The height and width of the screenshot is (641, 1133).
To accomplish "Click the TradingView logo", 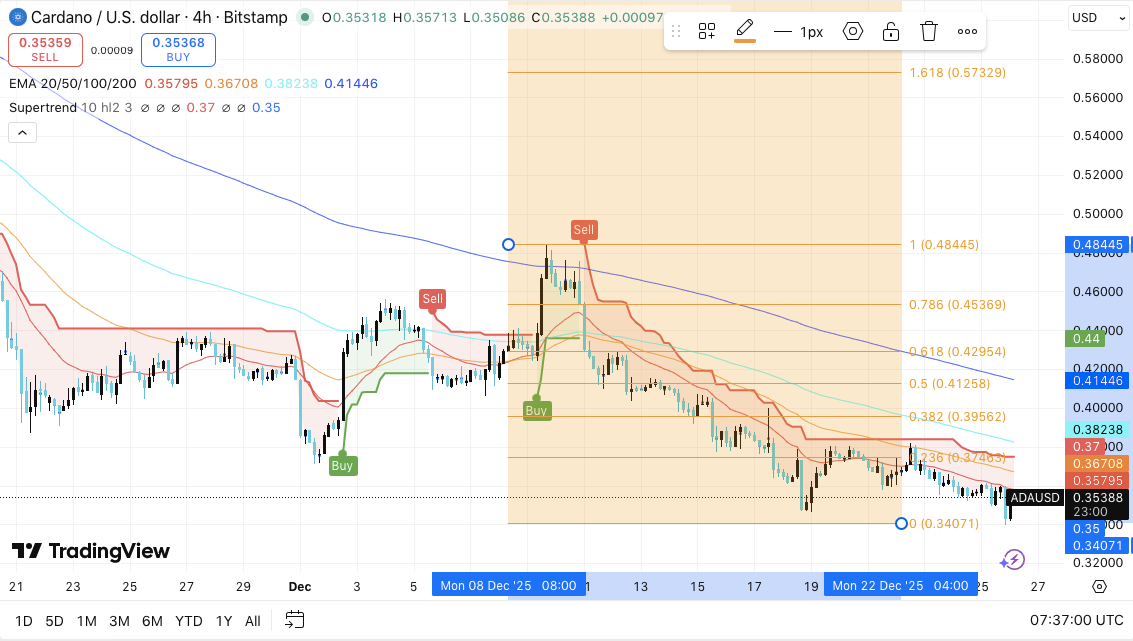I will click(91, 551).
